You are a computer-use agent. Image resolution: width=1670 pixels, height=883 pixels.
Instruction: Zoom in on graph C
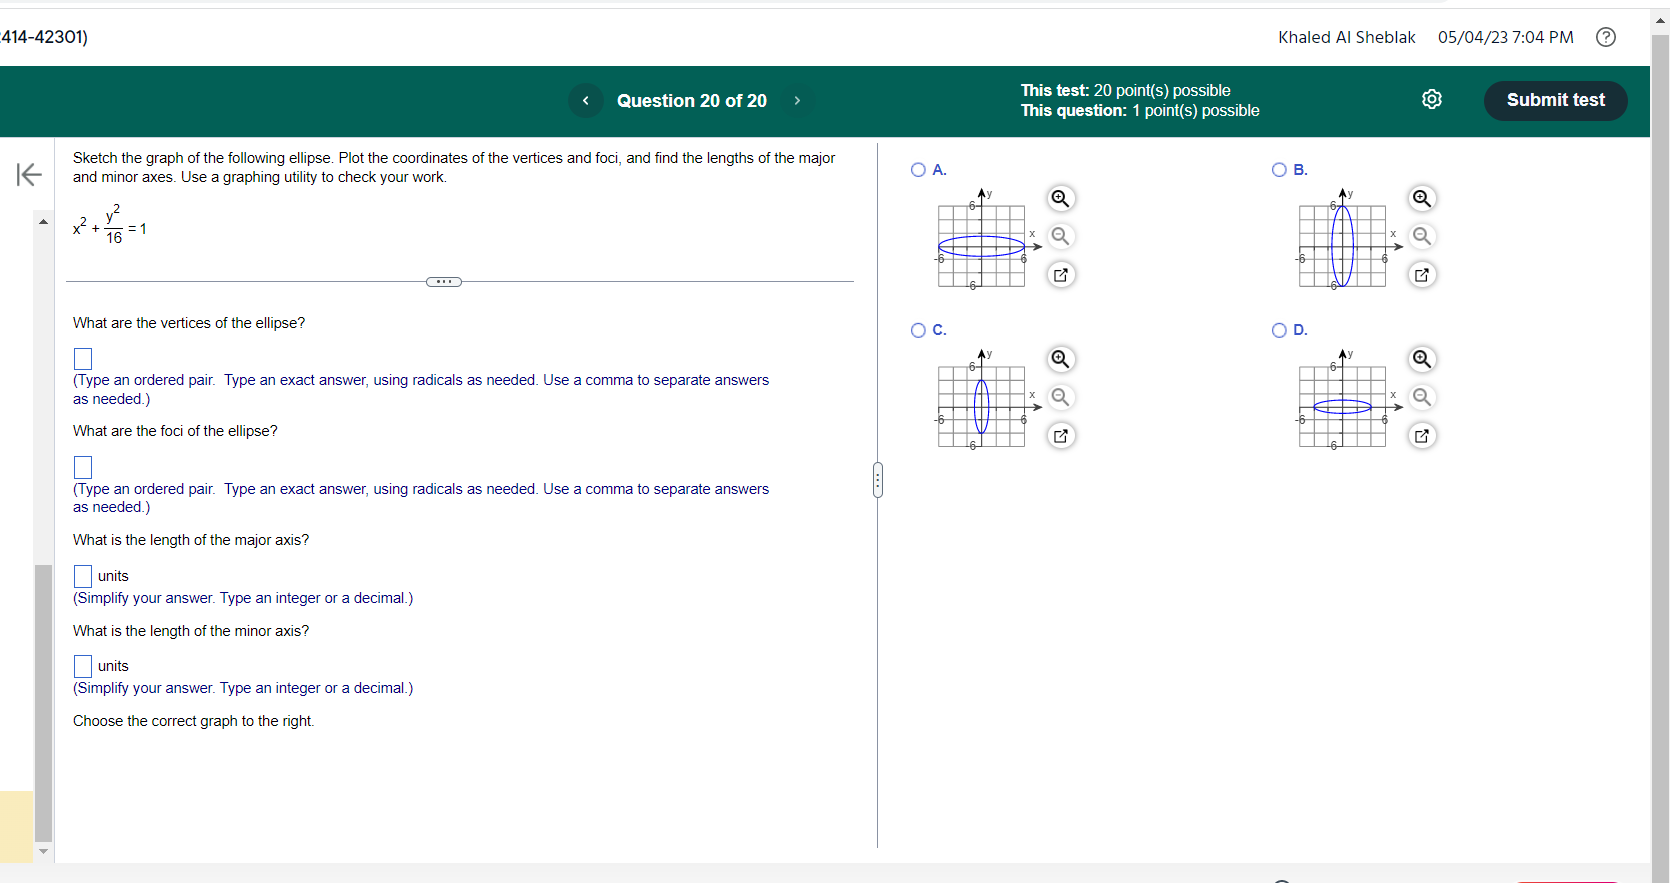[x=1061, y=359]
